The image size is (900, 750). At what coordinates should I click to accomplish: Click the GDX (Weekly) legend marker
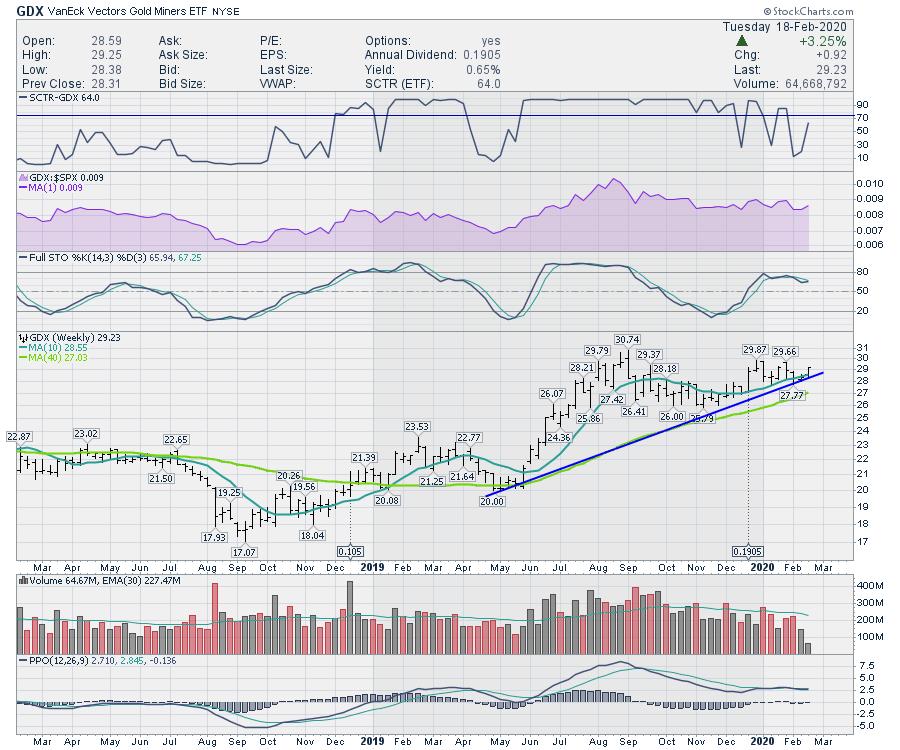point(23,339)
